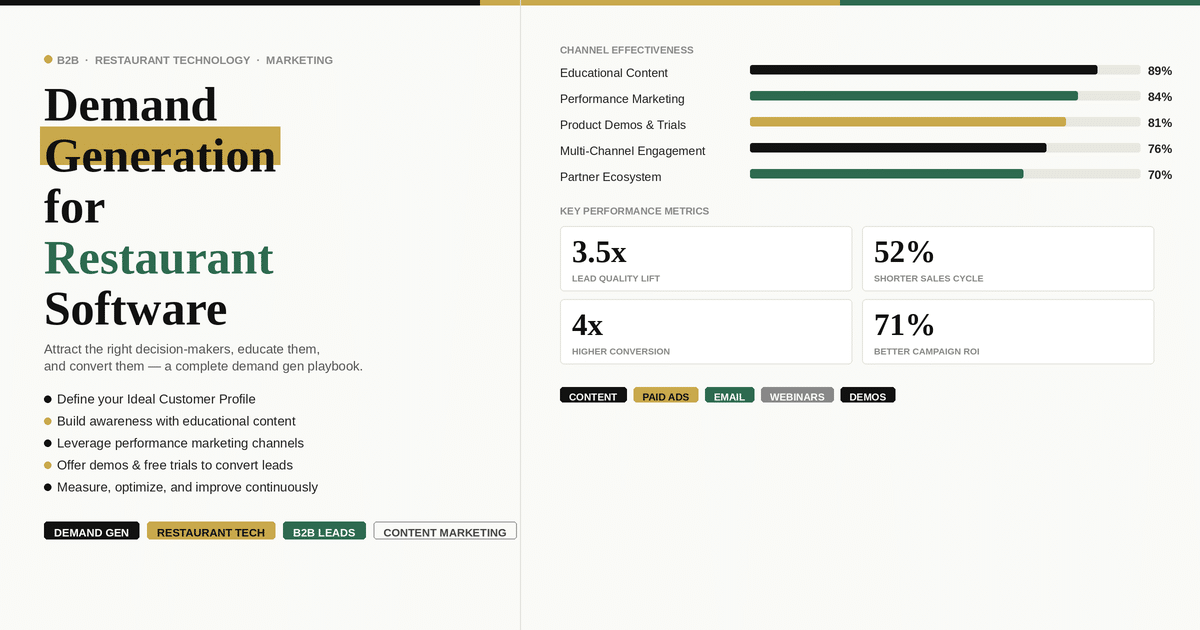This screenshot has width=1200, height=630.
Task: Select the CONTENT channel chip
Action: [x=593, y=396]
